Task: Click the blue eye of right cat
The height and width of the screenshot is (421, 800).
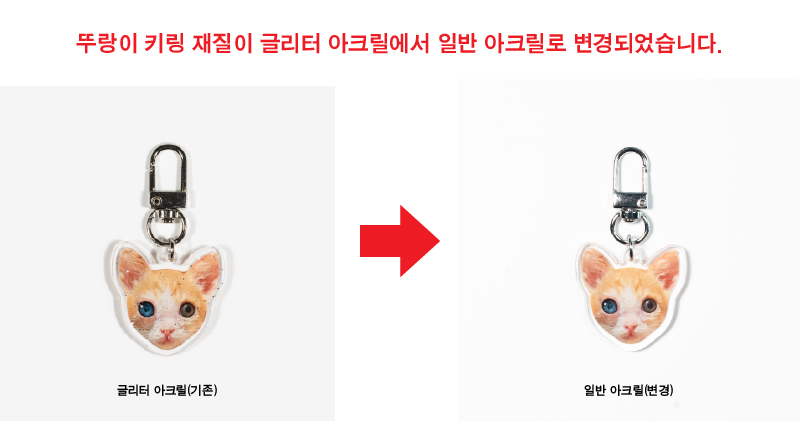Action: [609, 306]
